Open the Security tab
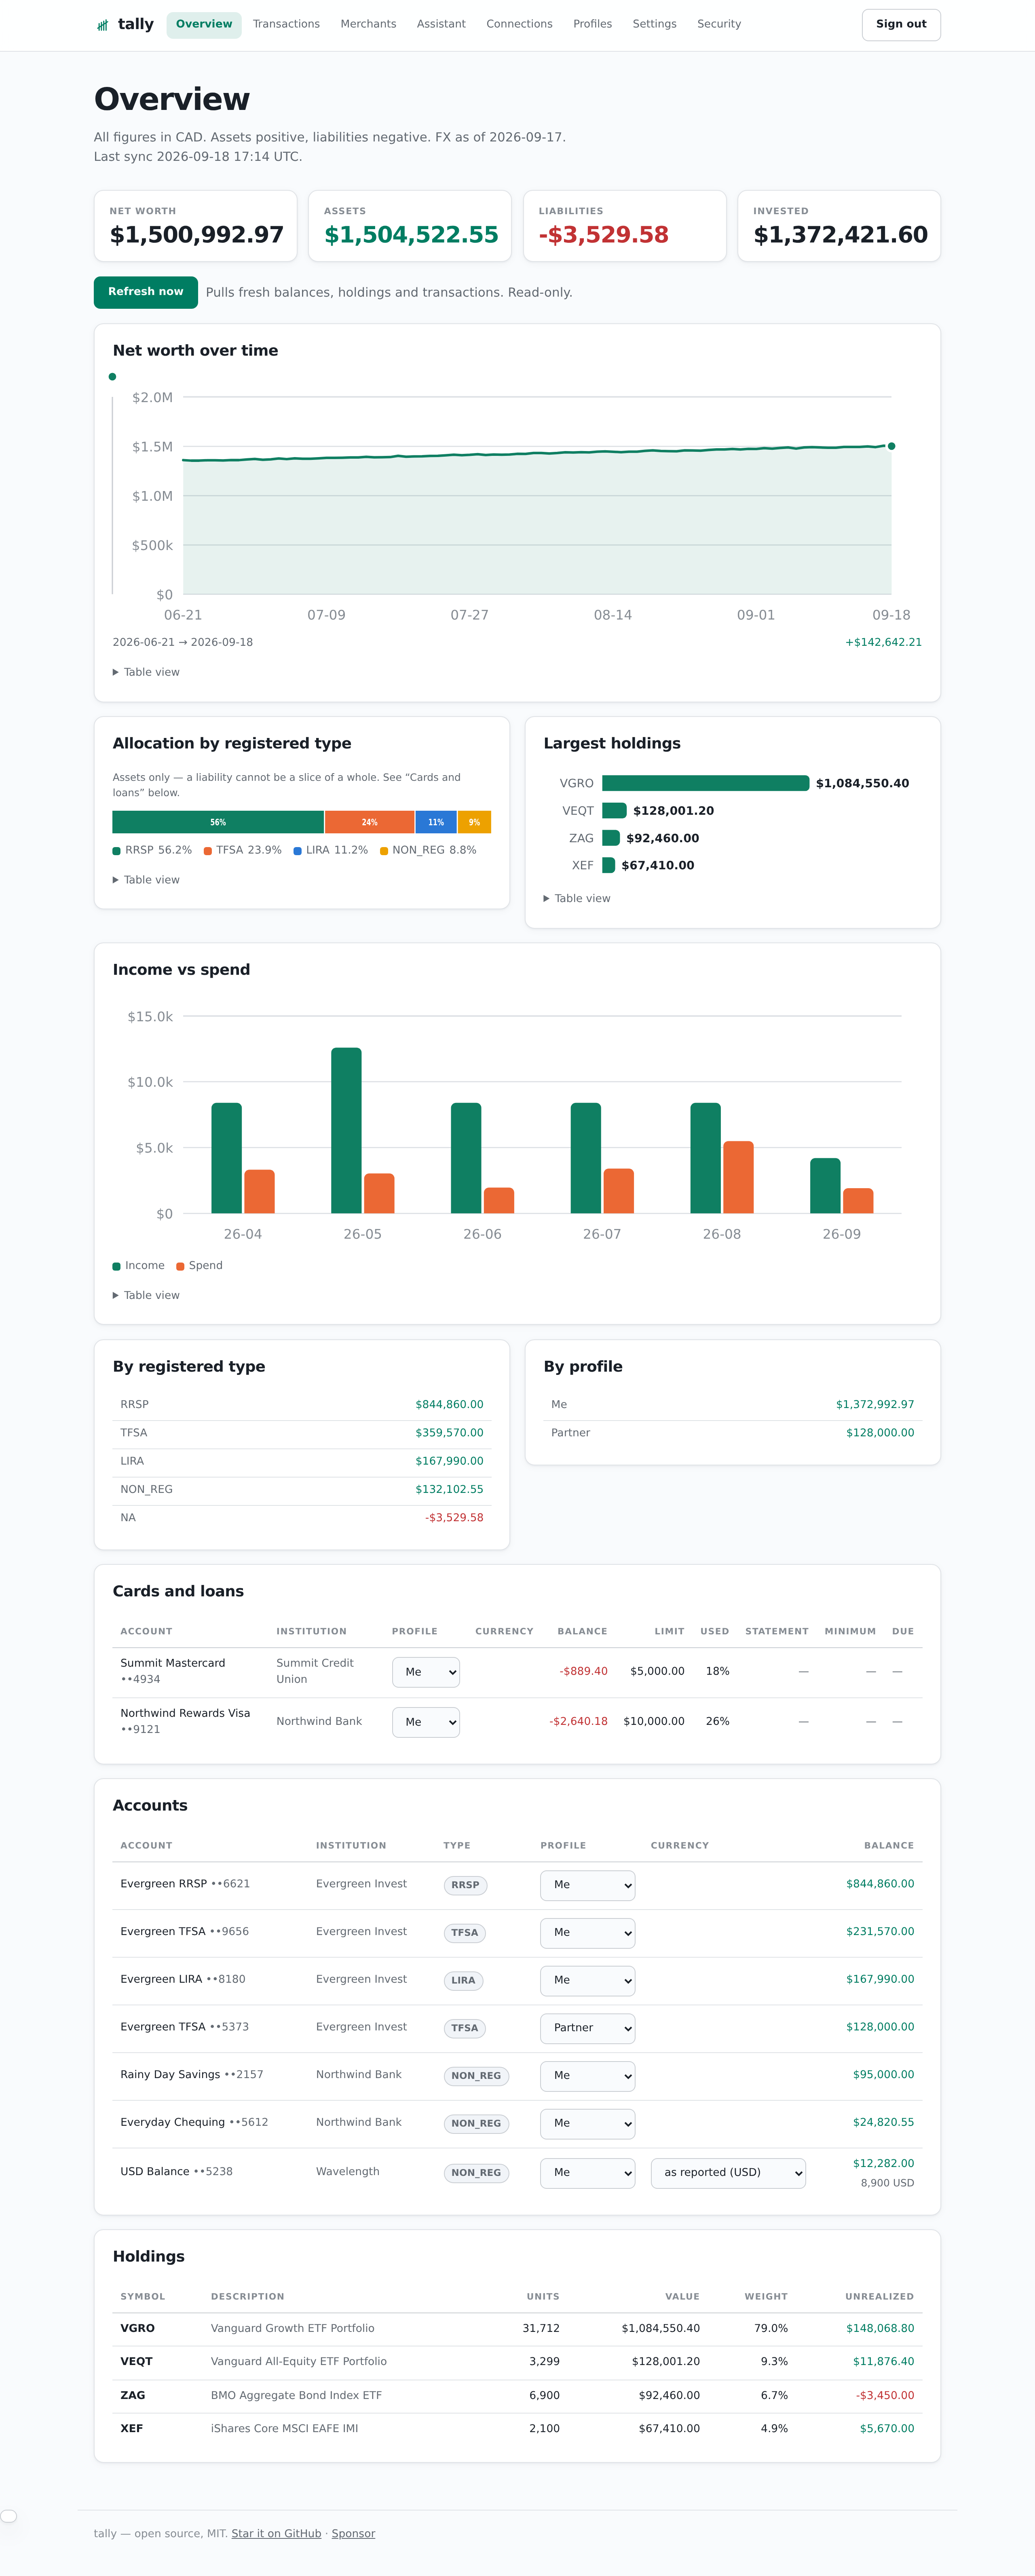 point(719,24)
